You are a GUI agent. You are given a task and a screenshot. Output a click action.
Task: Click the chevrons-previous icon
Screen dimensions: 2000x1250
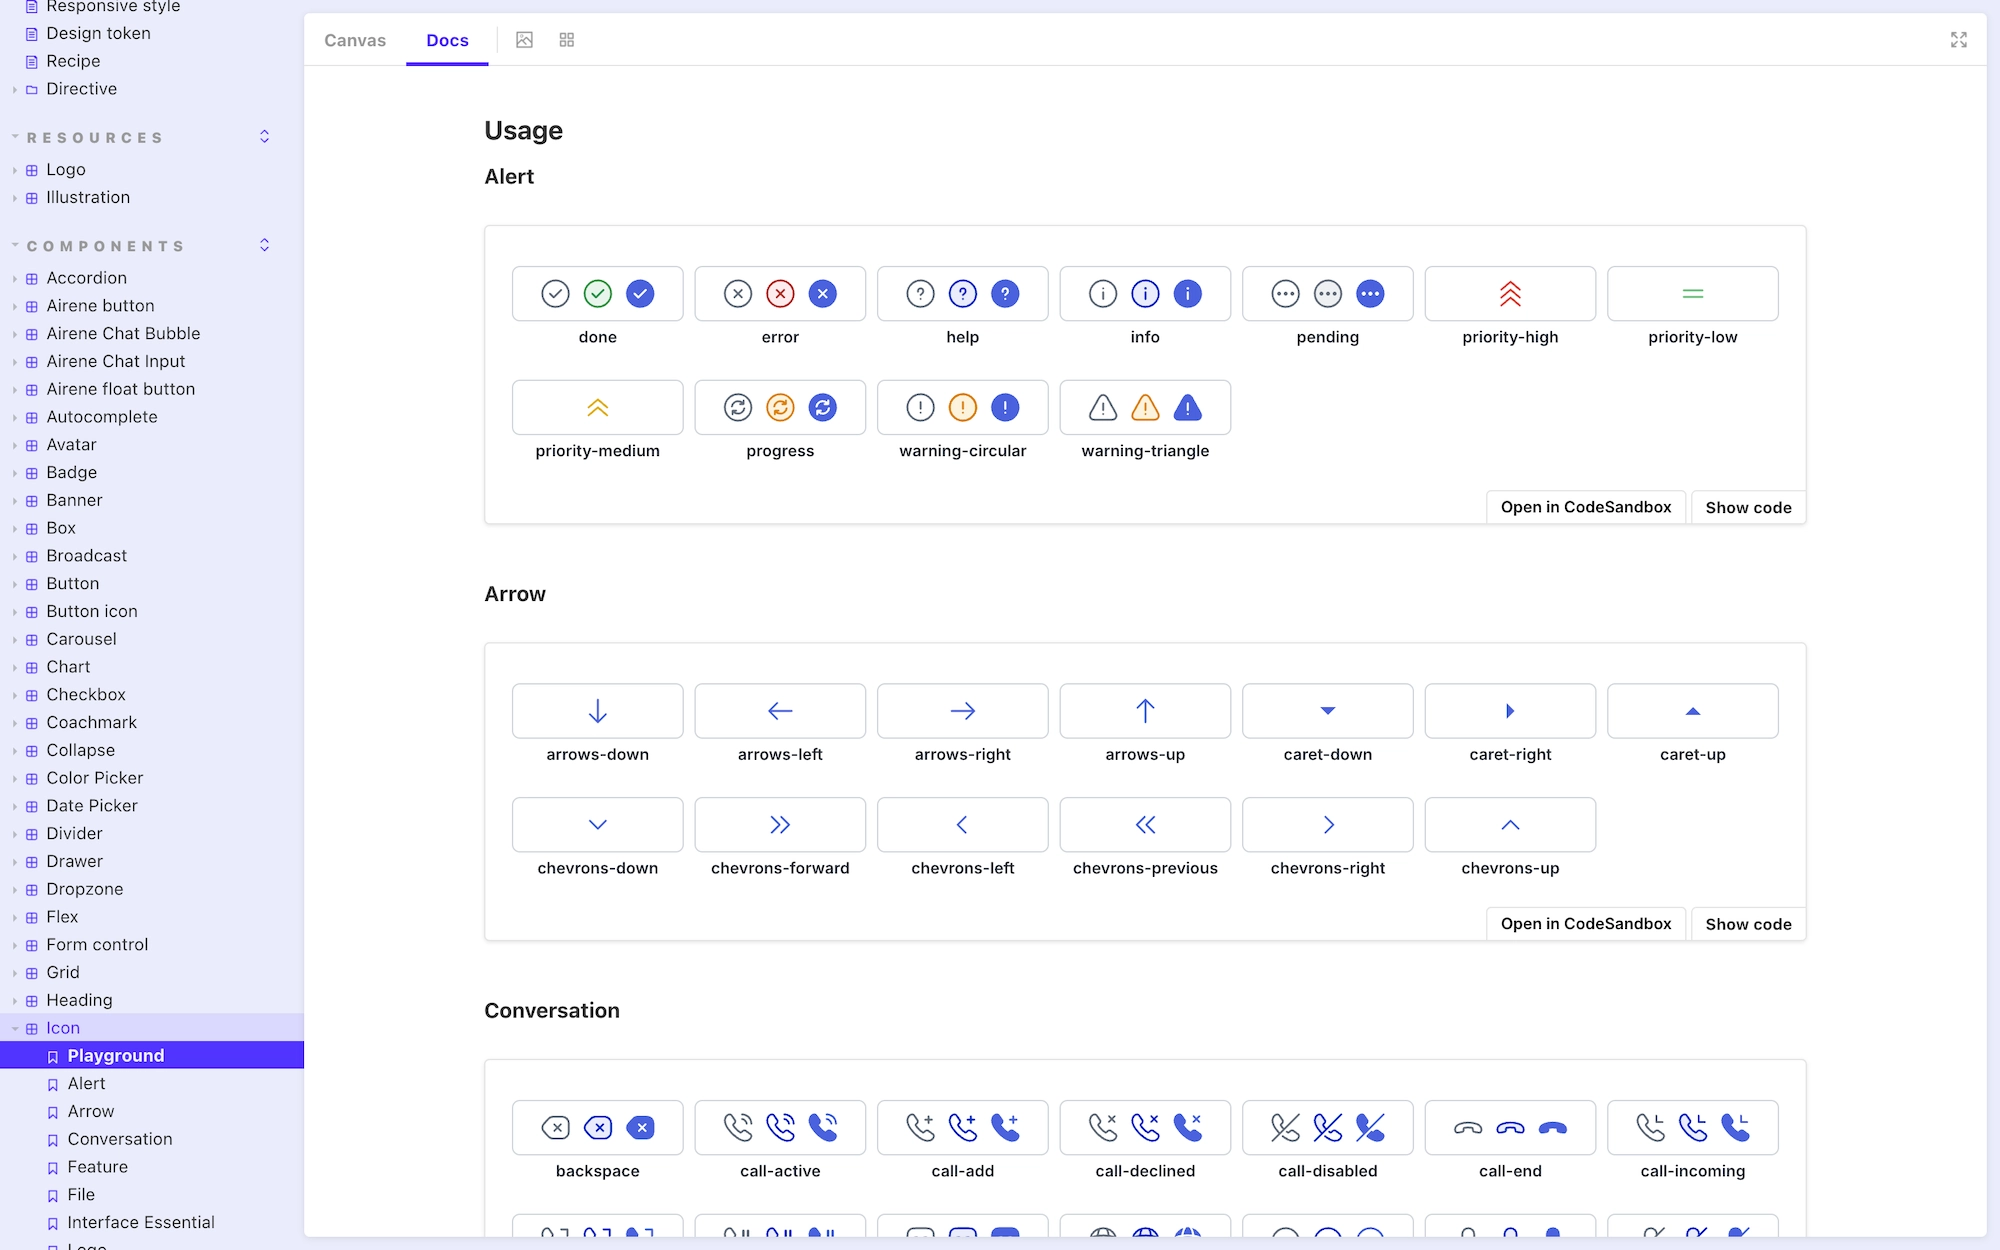[1145, 825]
